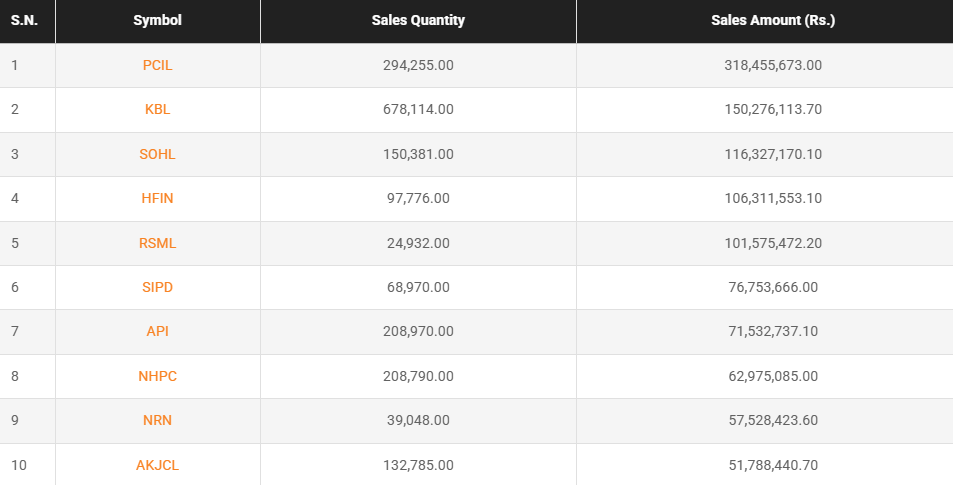Open the KBL symbol link
The width and height of the screenshot is (953, 485).
pos(157,109)
